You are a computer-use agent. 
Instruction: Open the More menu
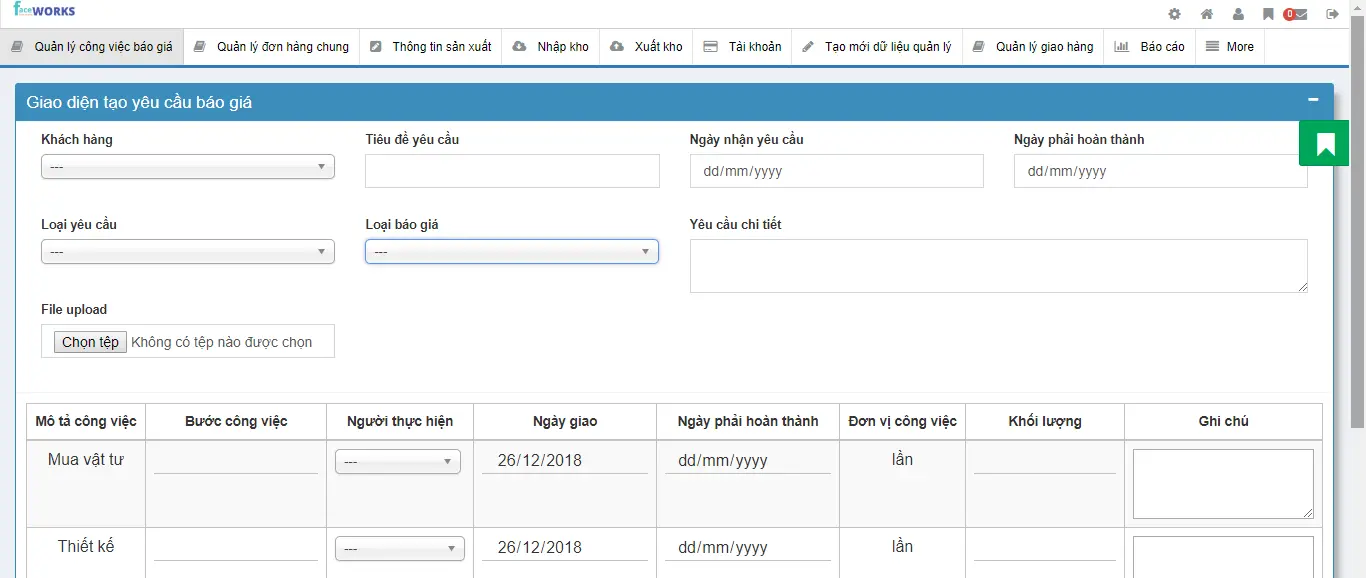pyautogui.click(x=1230, y=47)
